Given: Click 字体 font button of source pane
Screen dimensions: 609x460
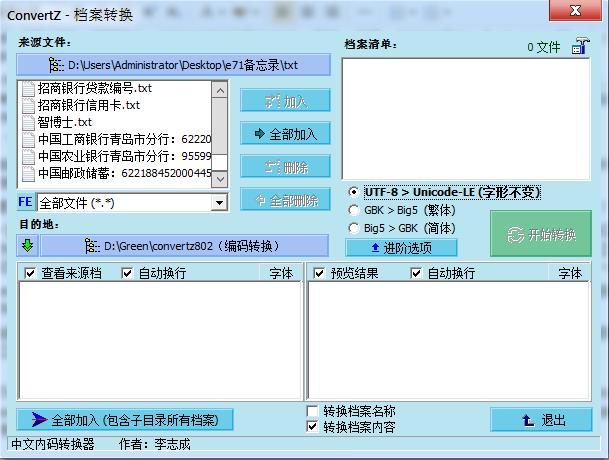Looking at the screenshot, I should click(282, 273).
